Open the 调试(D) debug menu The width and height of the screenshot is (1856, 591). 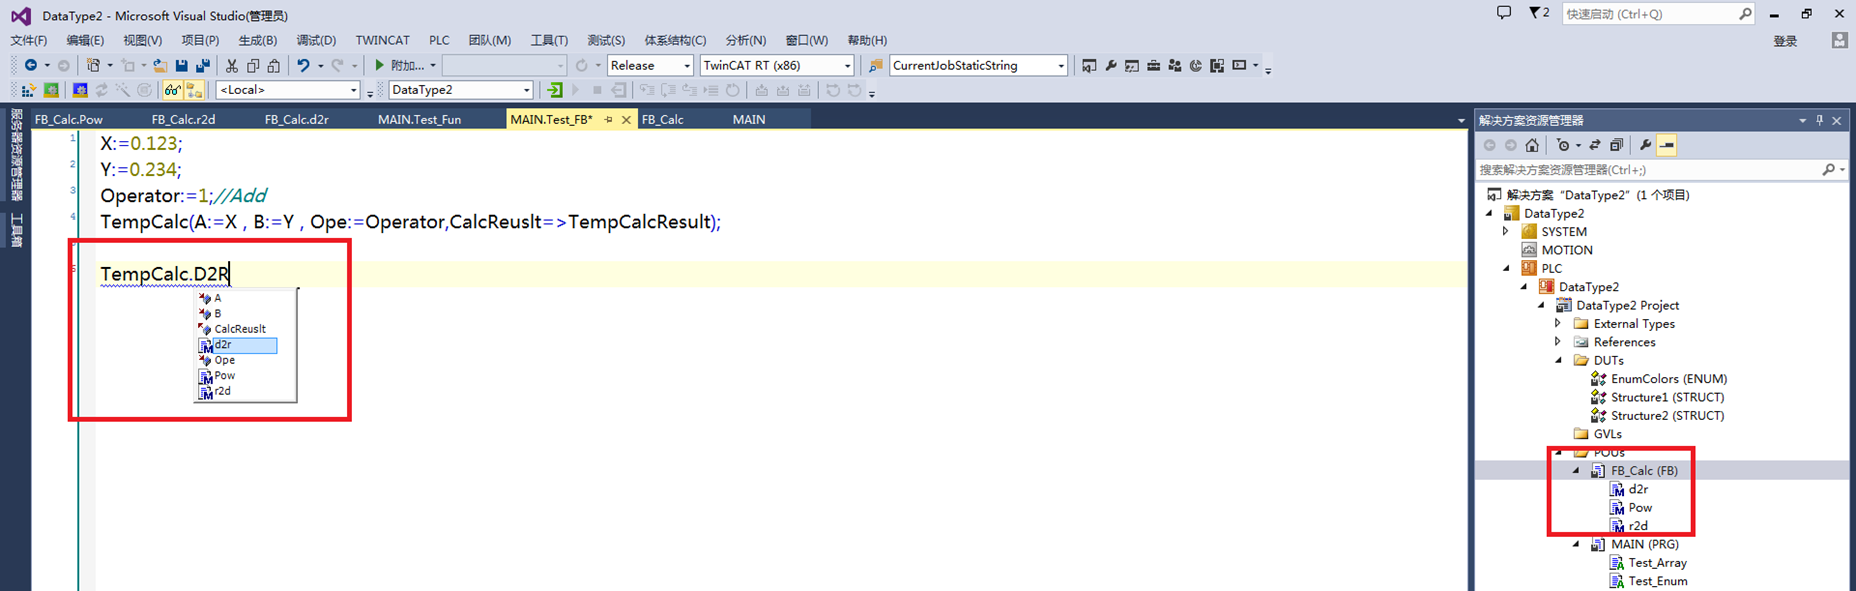coord(316,40)
